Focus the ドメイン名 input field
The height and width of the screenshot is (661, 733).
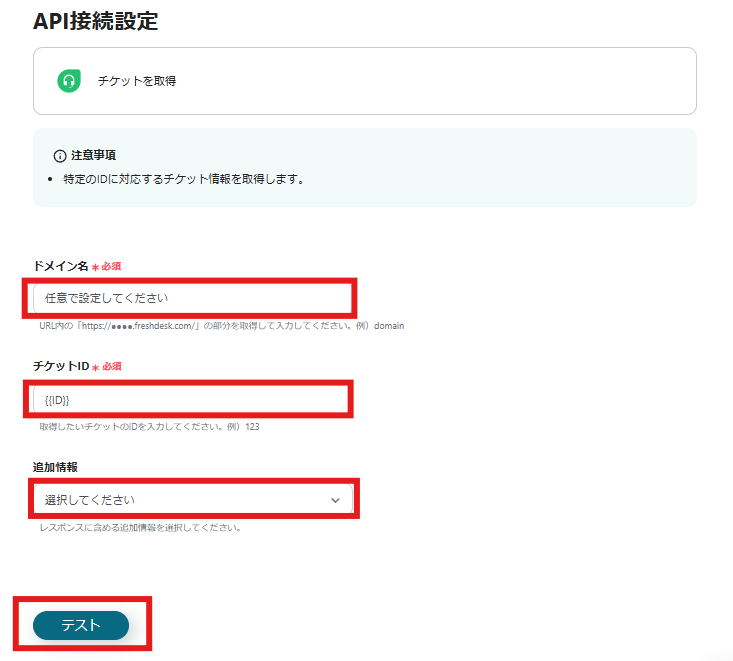pyautogui.click(x=192, y=298)
